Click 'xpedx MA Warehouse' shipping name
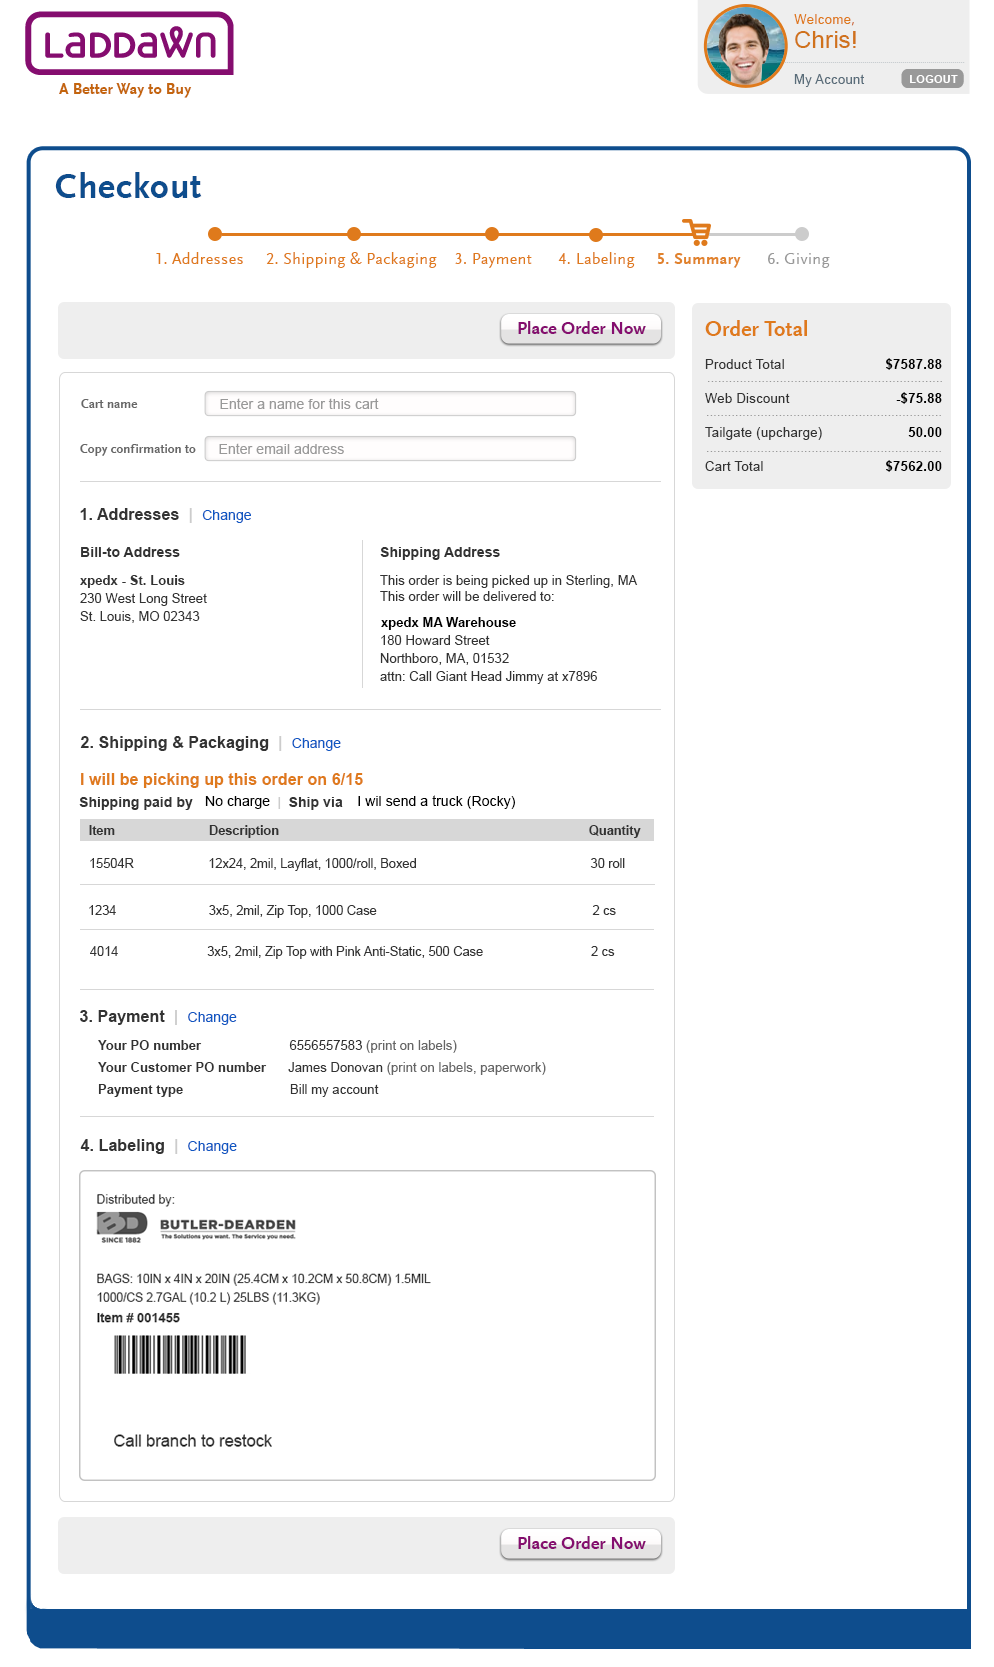994x1667 pixels. point(448,622)
